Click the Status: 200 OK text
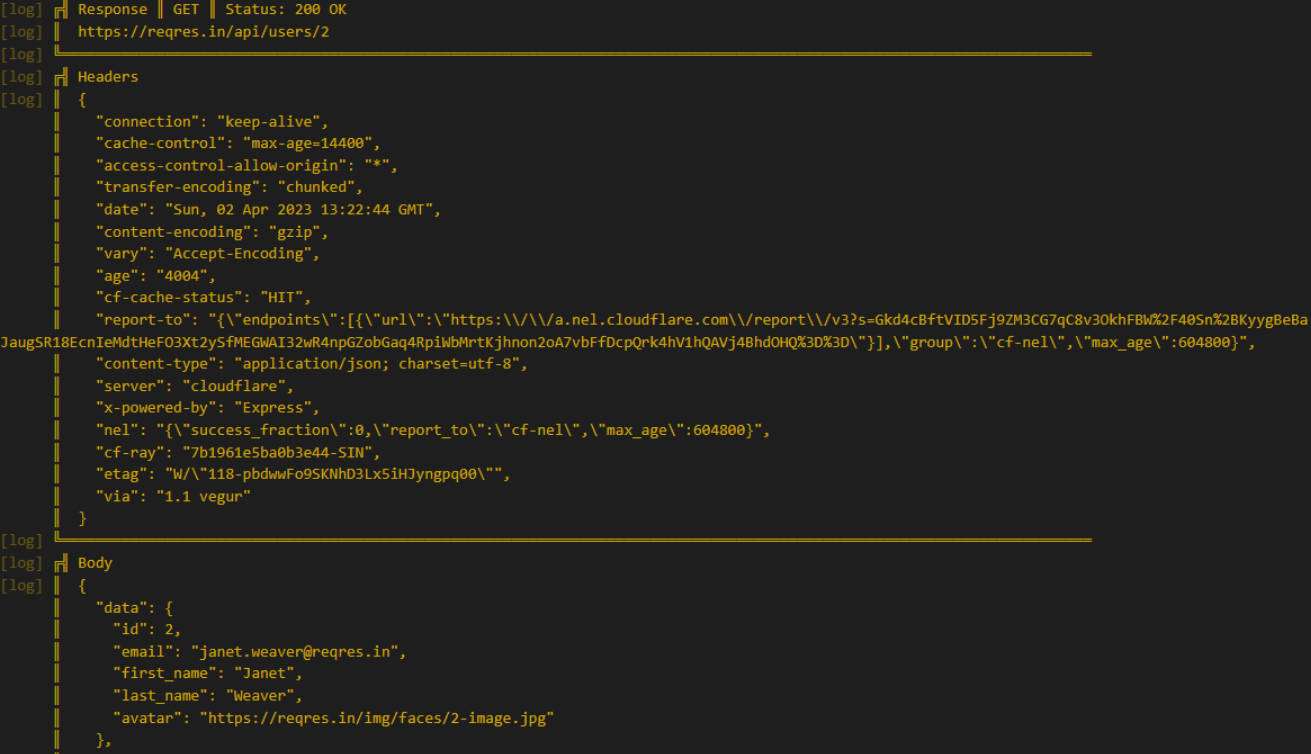 pos(286,9)
